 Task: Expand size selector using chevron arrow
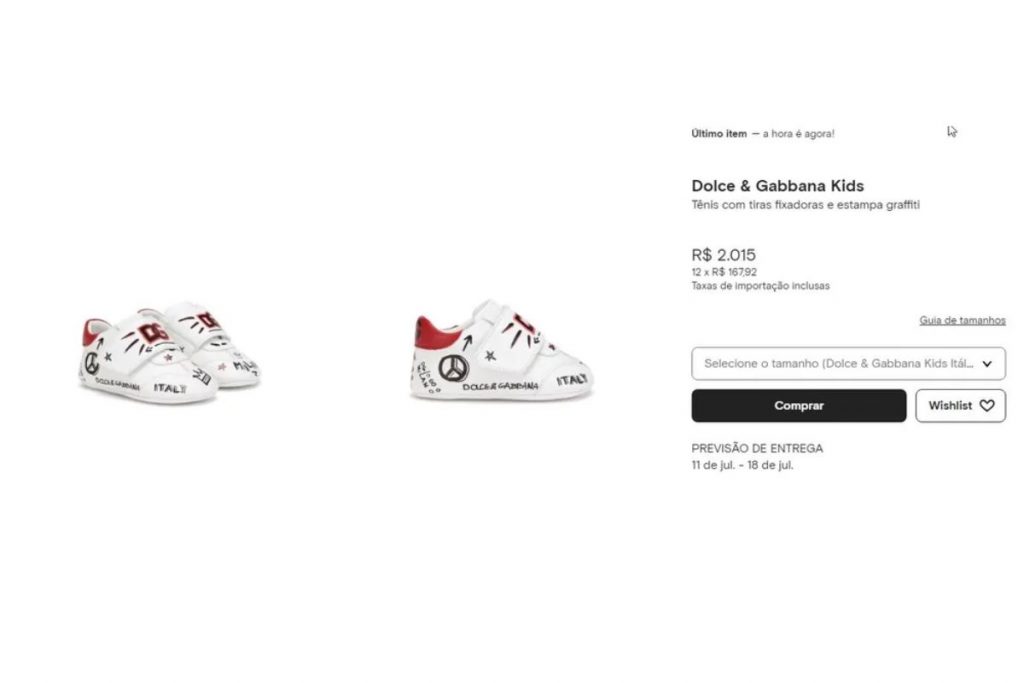(x=987, y=364)
